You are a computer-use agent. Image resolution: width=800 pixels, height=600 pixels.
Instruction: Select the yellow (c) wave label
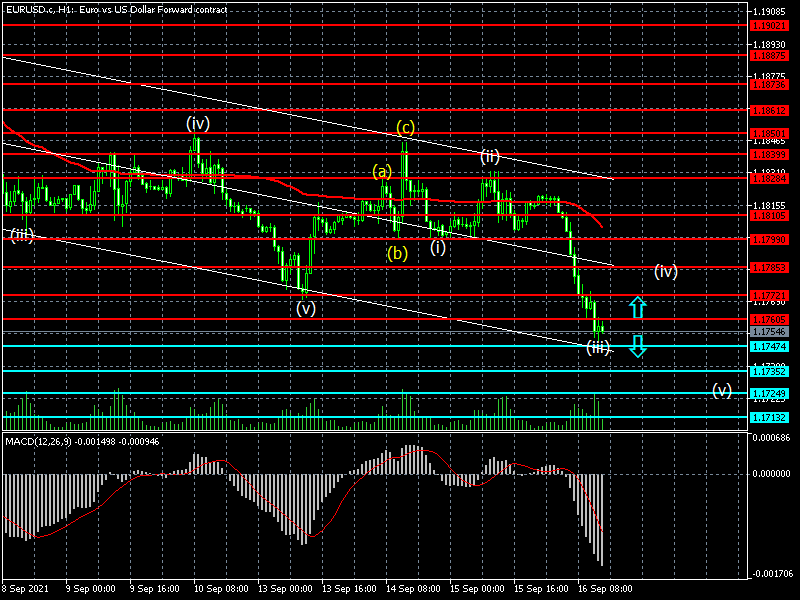405,127
